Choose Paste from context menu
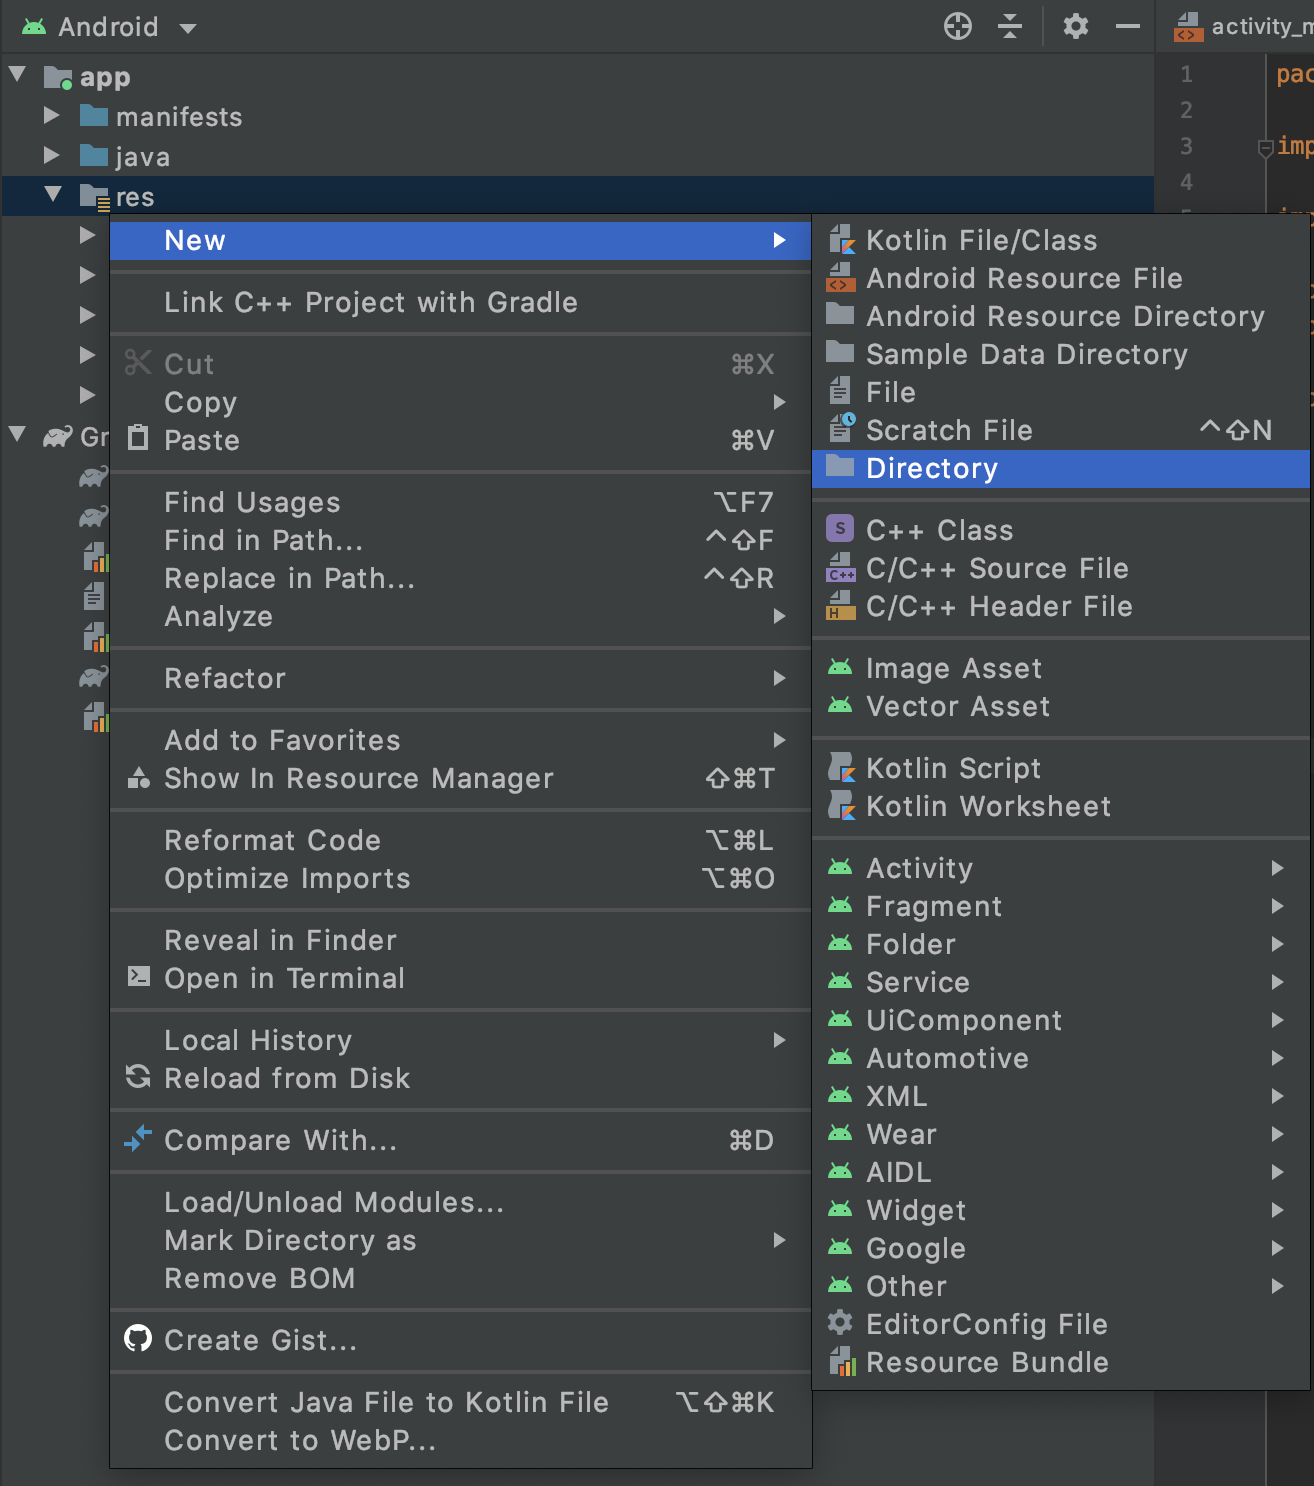Screen dimensions: 1314x1486 tap(460, 441)
